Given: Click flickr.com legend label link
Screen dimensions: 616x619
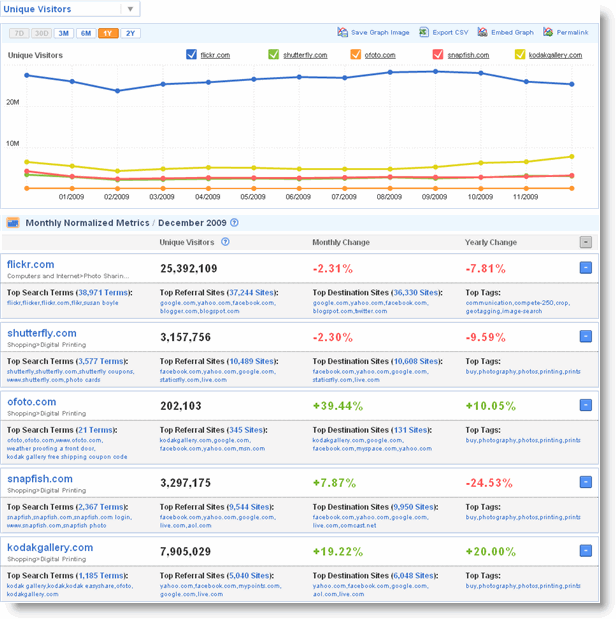Looking at the screenshot, I should pos(215,55).
